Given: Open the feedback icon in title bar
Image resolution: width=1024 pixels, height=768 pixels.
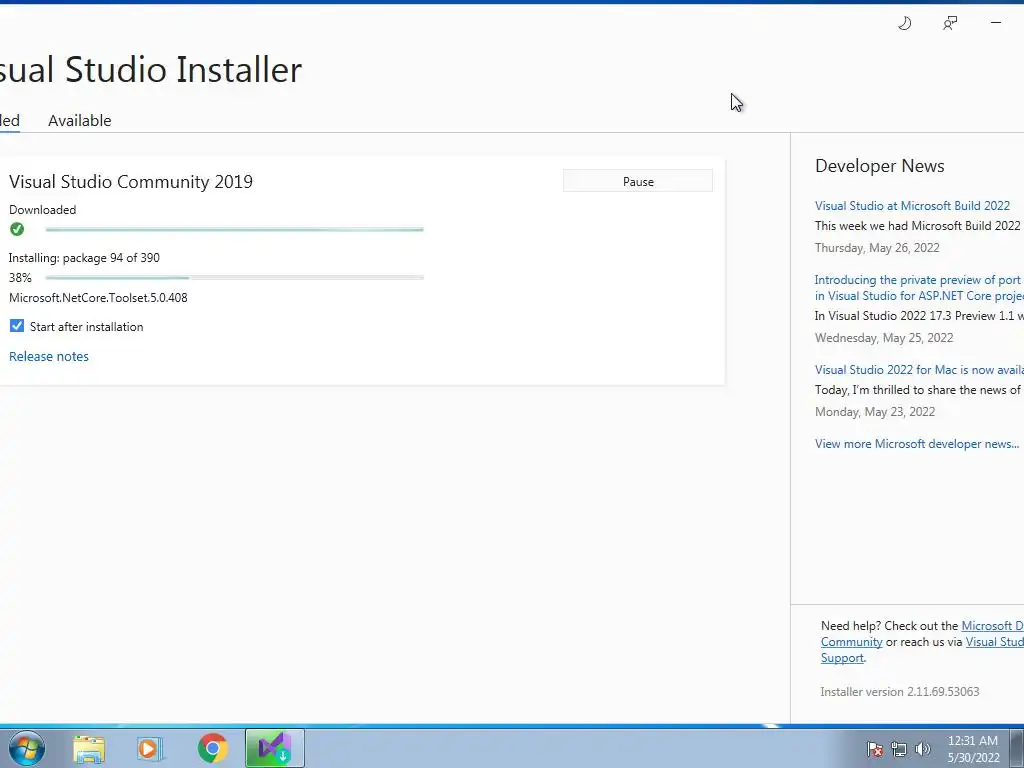Looking at the screenshot, I should [950, 24].
